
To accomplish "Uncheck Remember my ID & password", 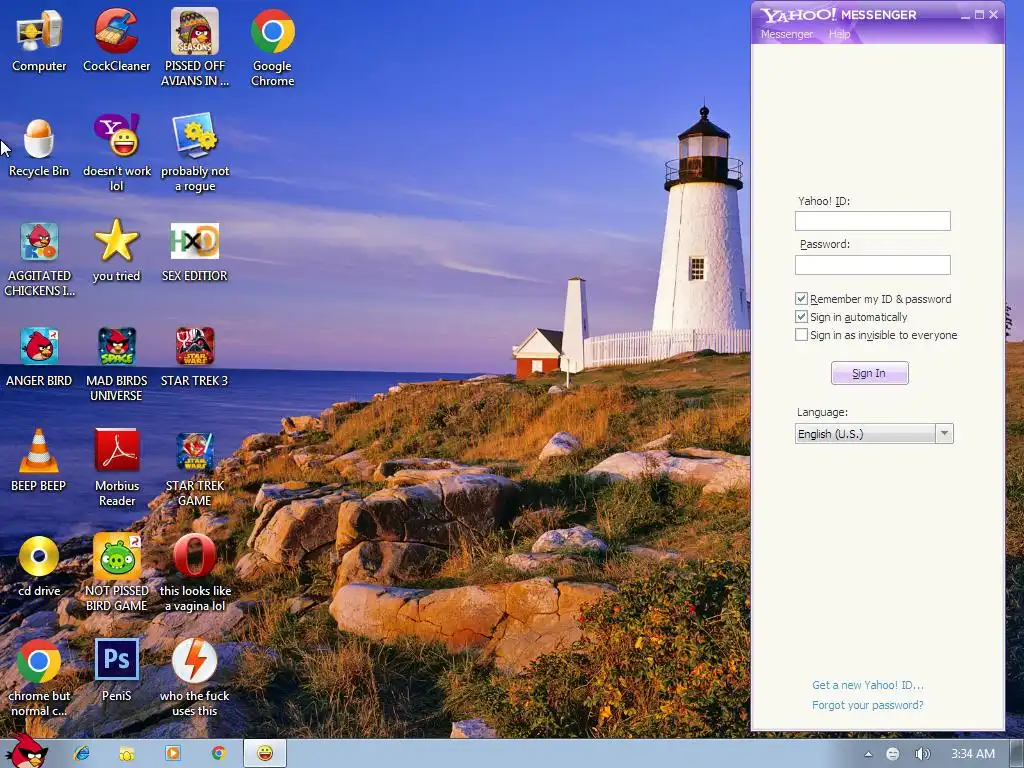I will [801, 298].
